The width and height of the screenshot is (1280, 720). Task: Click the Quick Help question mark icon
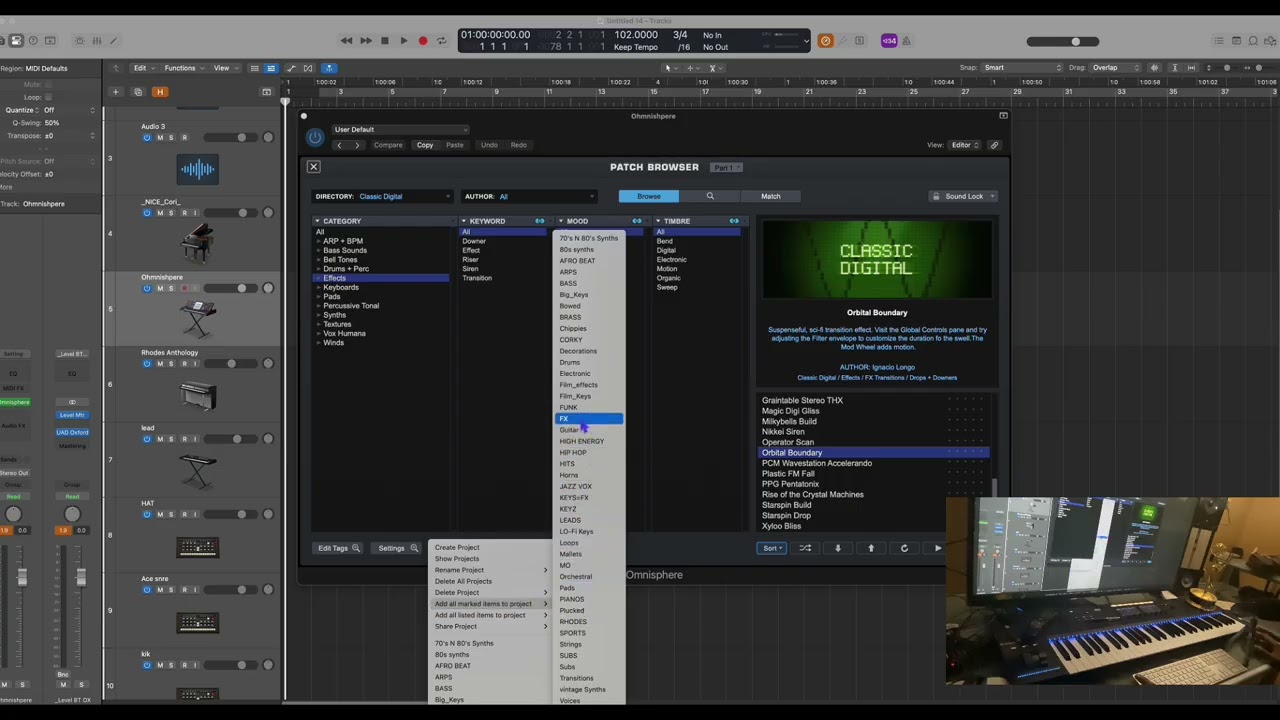click(33, 41)
